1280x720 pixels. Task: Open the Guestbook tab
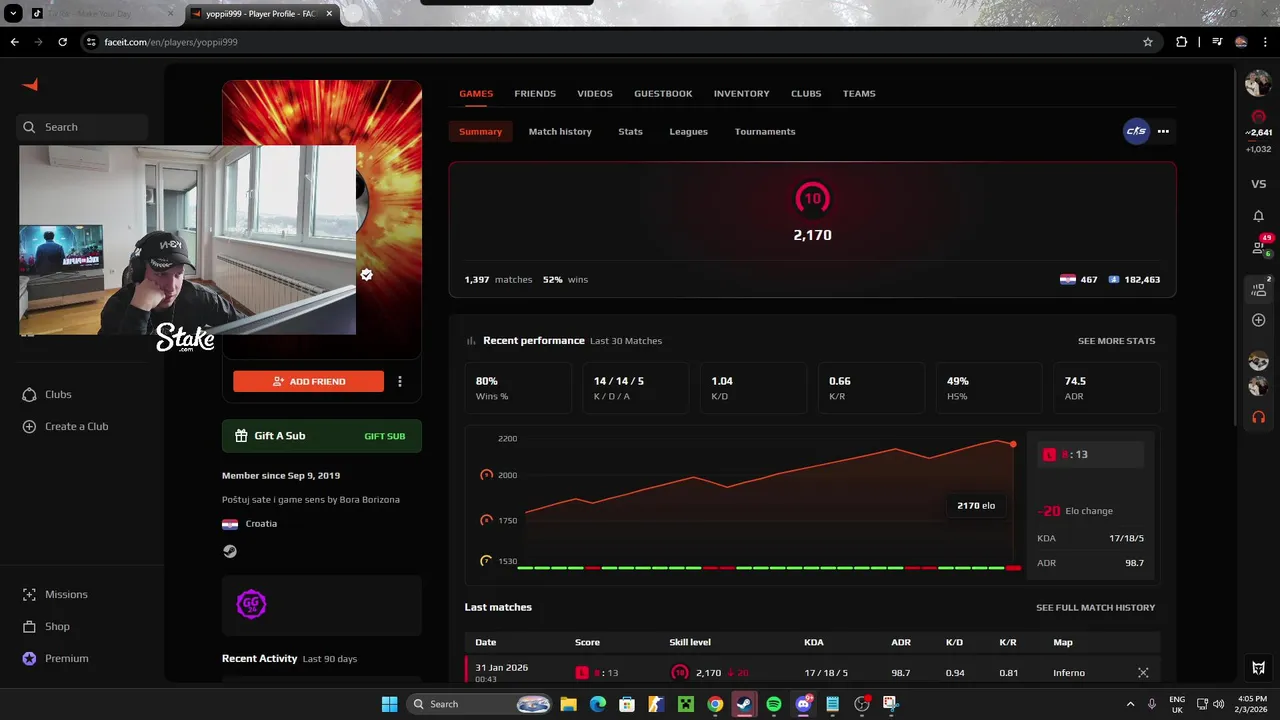(663, 93)
